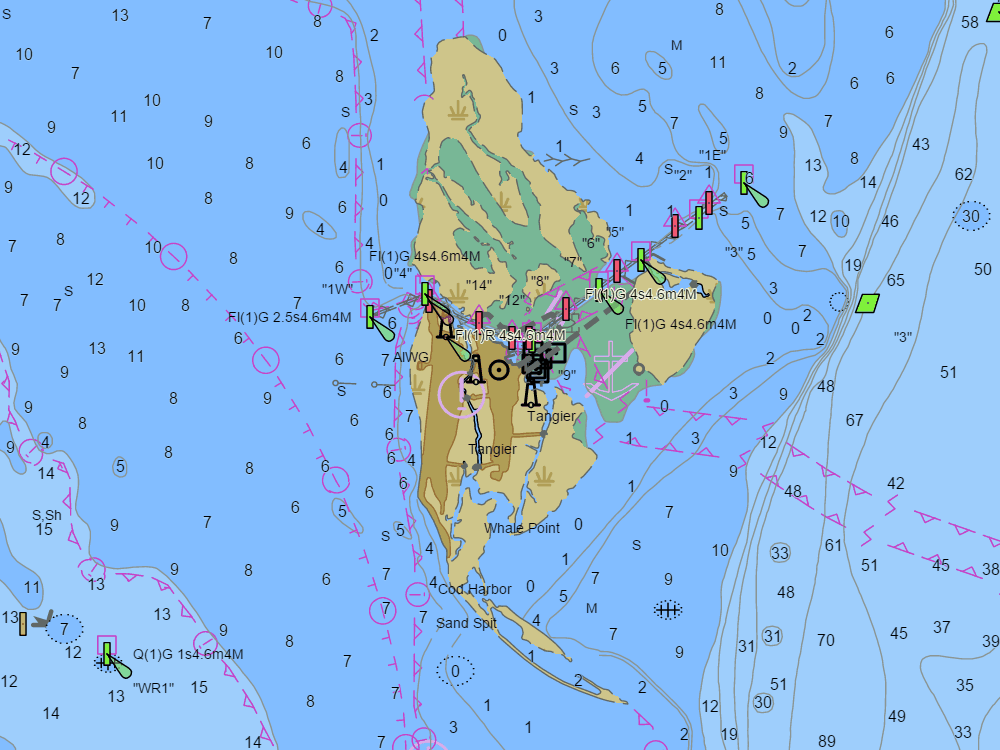1000x750 pixels.
Task: Click the tower symbol left of "9" label
Action: 531,392
